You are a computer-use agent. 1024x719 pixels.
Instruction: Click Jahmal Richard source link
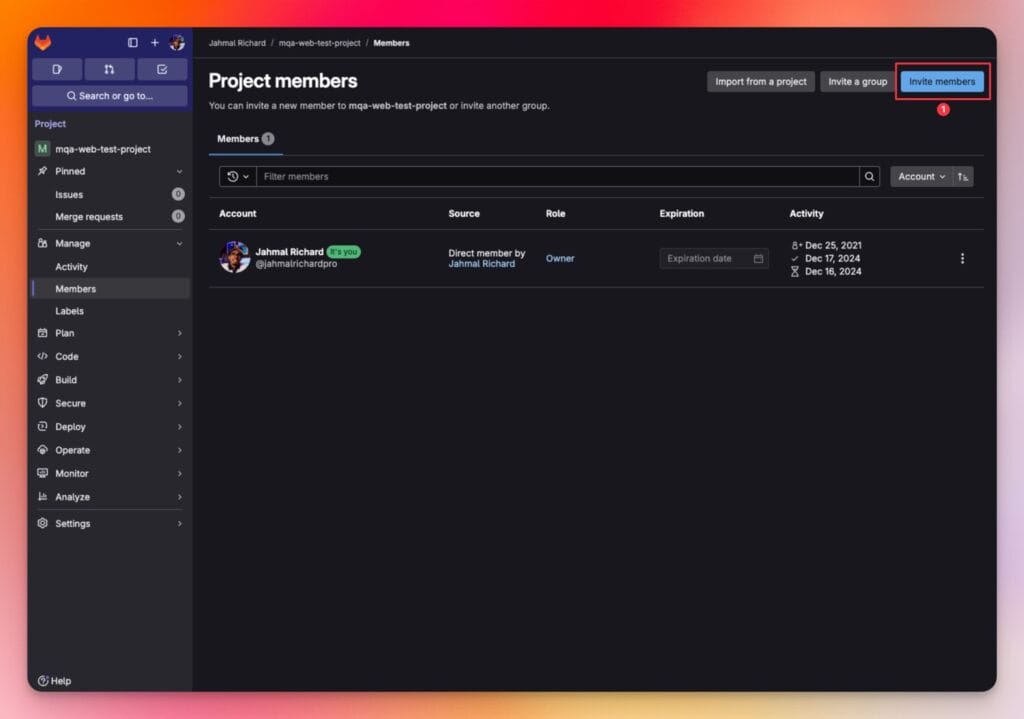click(481, 264)
